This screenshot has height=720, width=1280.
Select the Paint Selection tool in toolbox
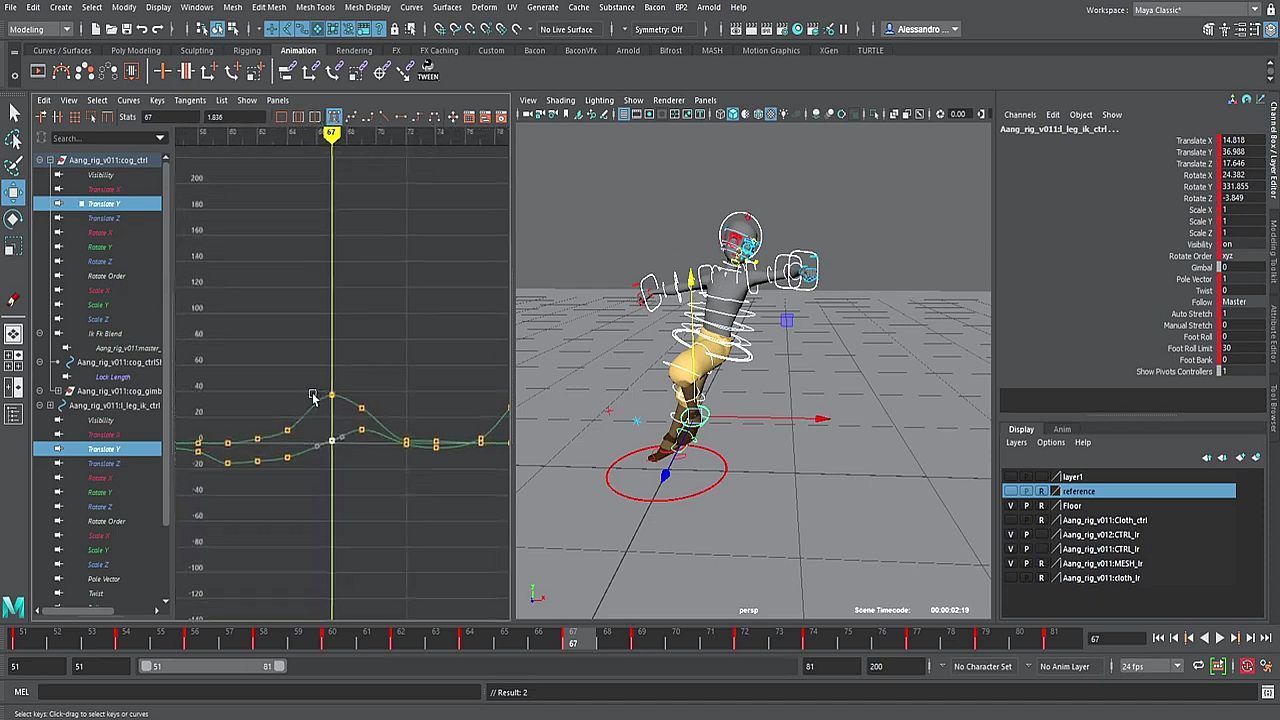14,165
